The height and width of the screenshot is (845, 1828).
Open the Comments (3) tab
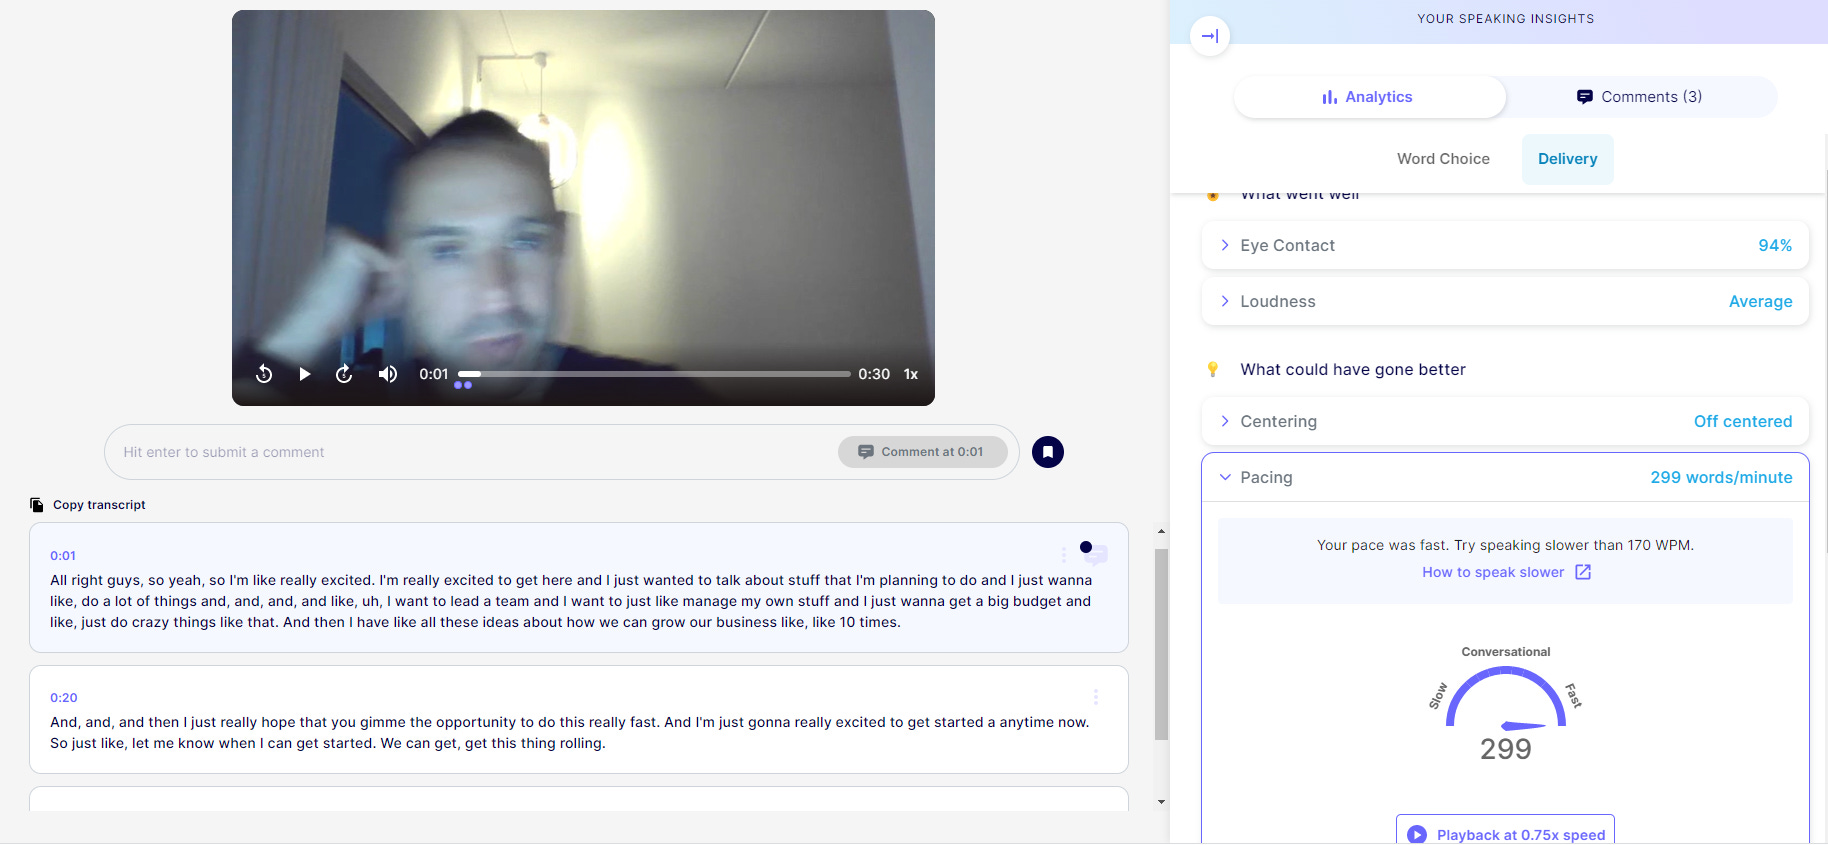click(1640, 97)
